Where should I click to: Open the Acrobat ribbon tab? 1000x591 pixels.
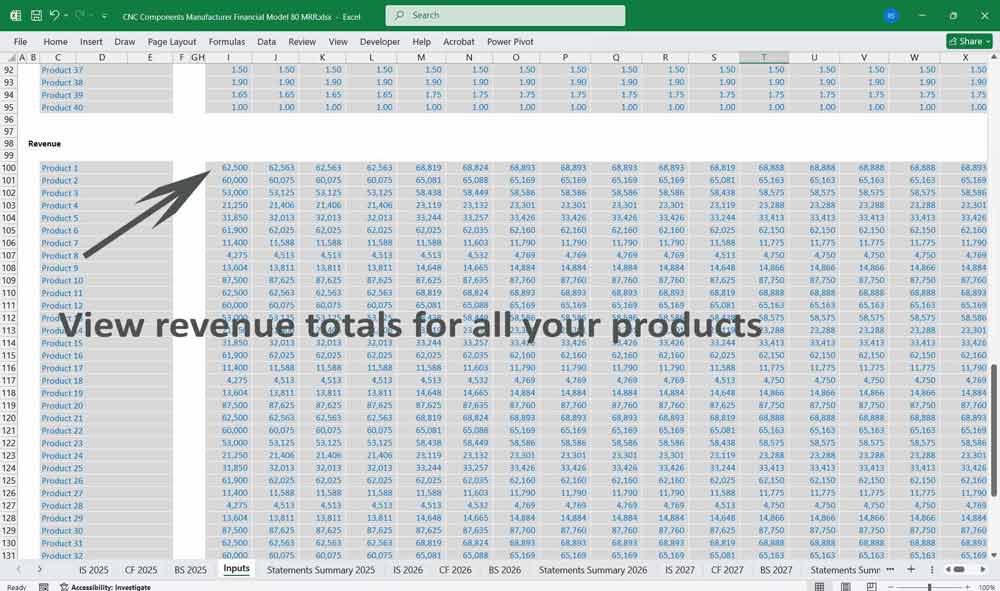tap(459, 41)
